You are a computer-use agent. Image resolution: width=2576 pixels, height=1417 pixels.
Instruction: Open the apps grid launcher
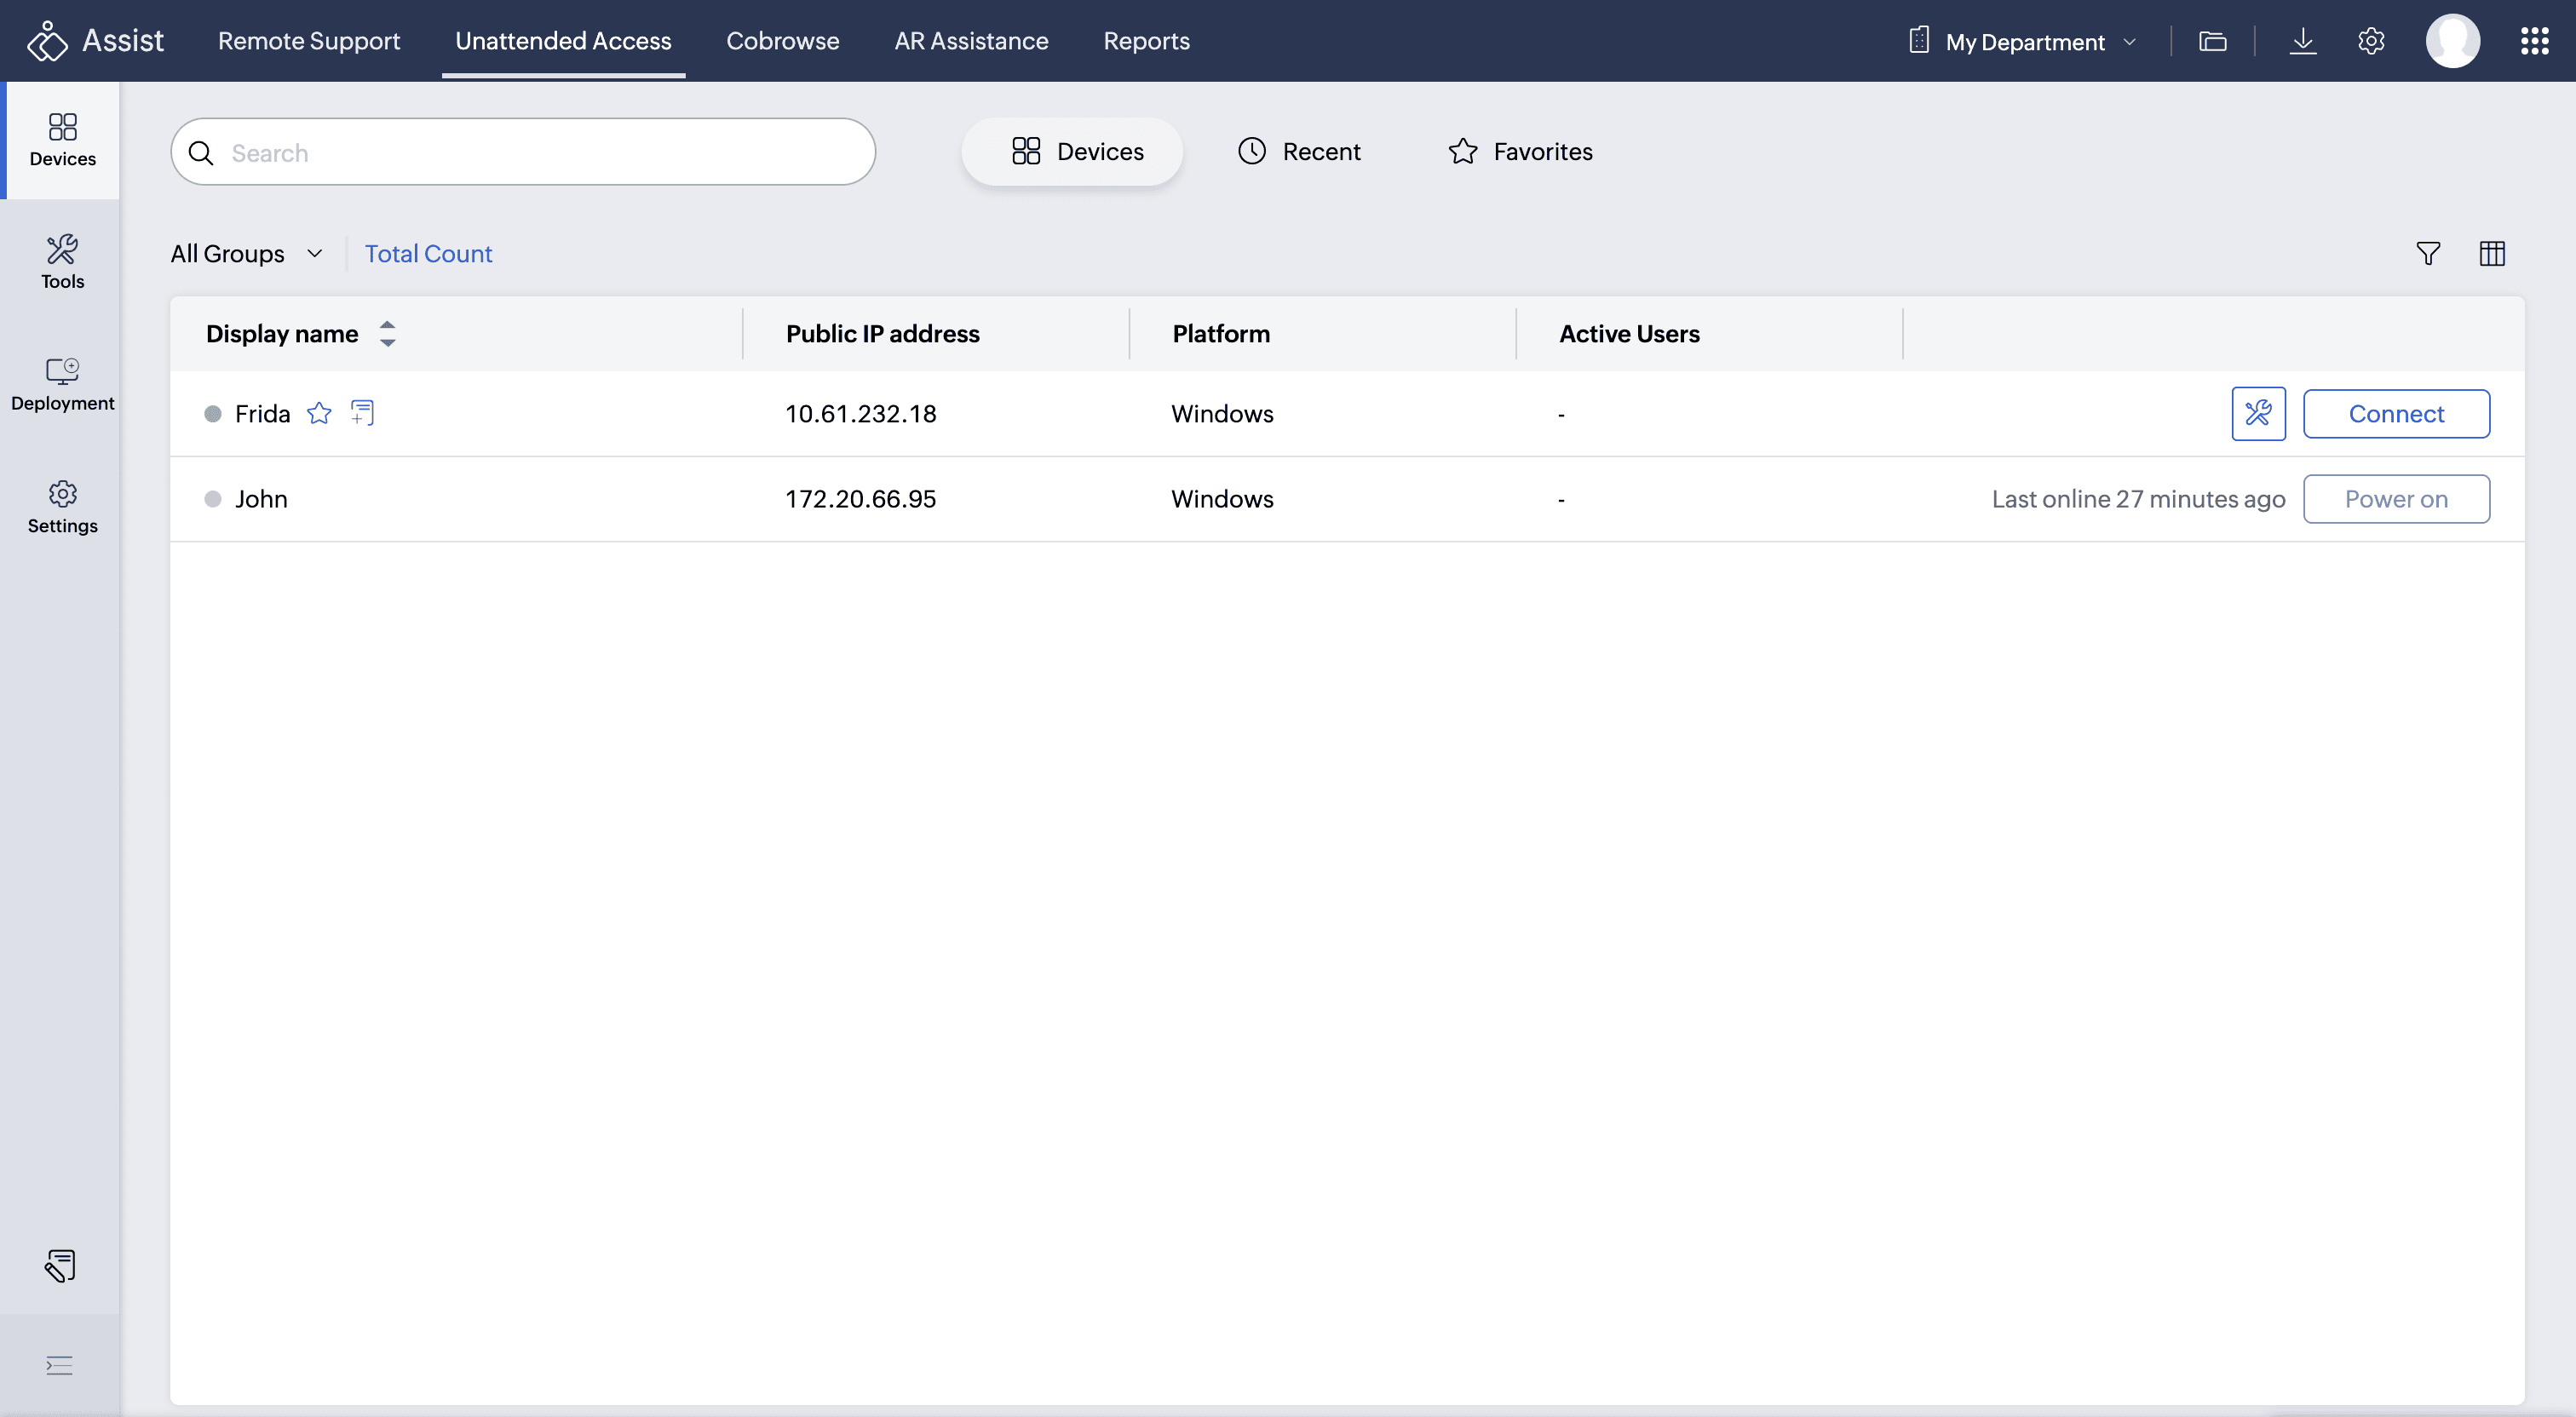tap(2533, 41)
